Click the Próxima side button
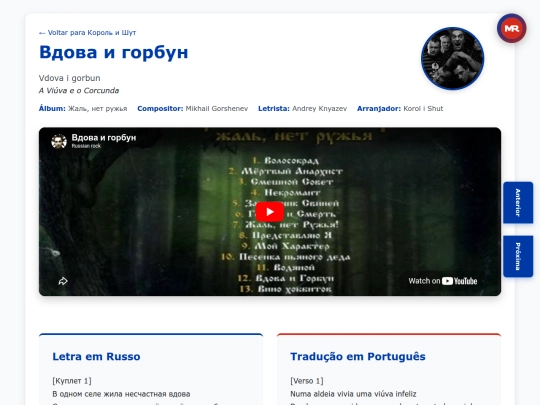The image size is (540, 405). click(x=518, y=256)
